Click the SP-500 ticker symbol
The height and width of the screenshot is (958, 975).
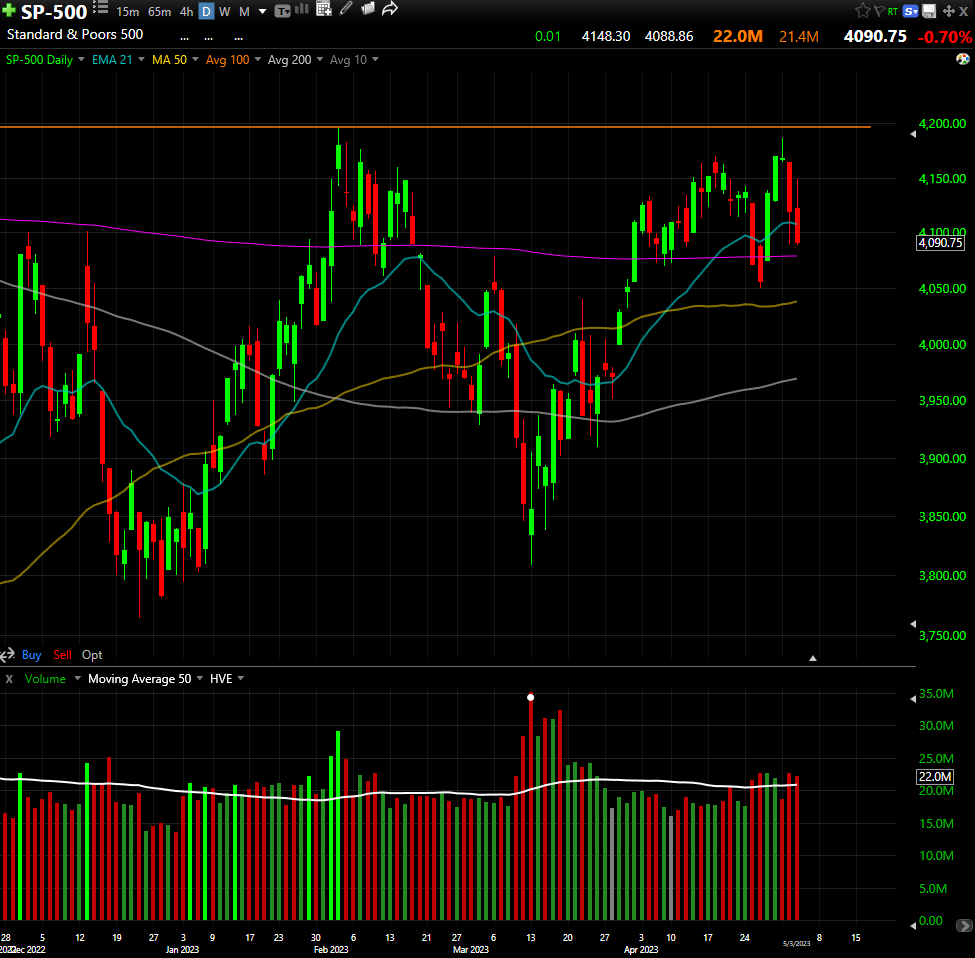54,12
